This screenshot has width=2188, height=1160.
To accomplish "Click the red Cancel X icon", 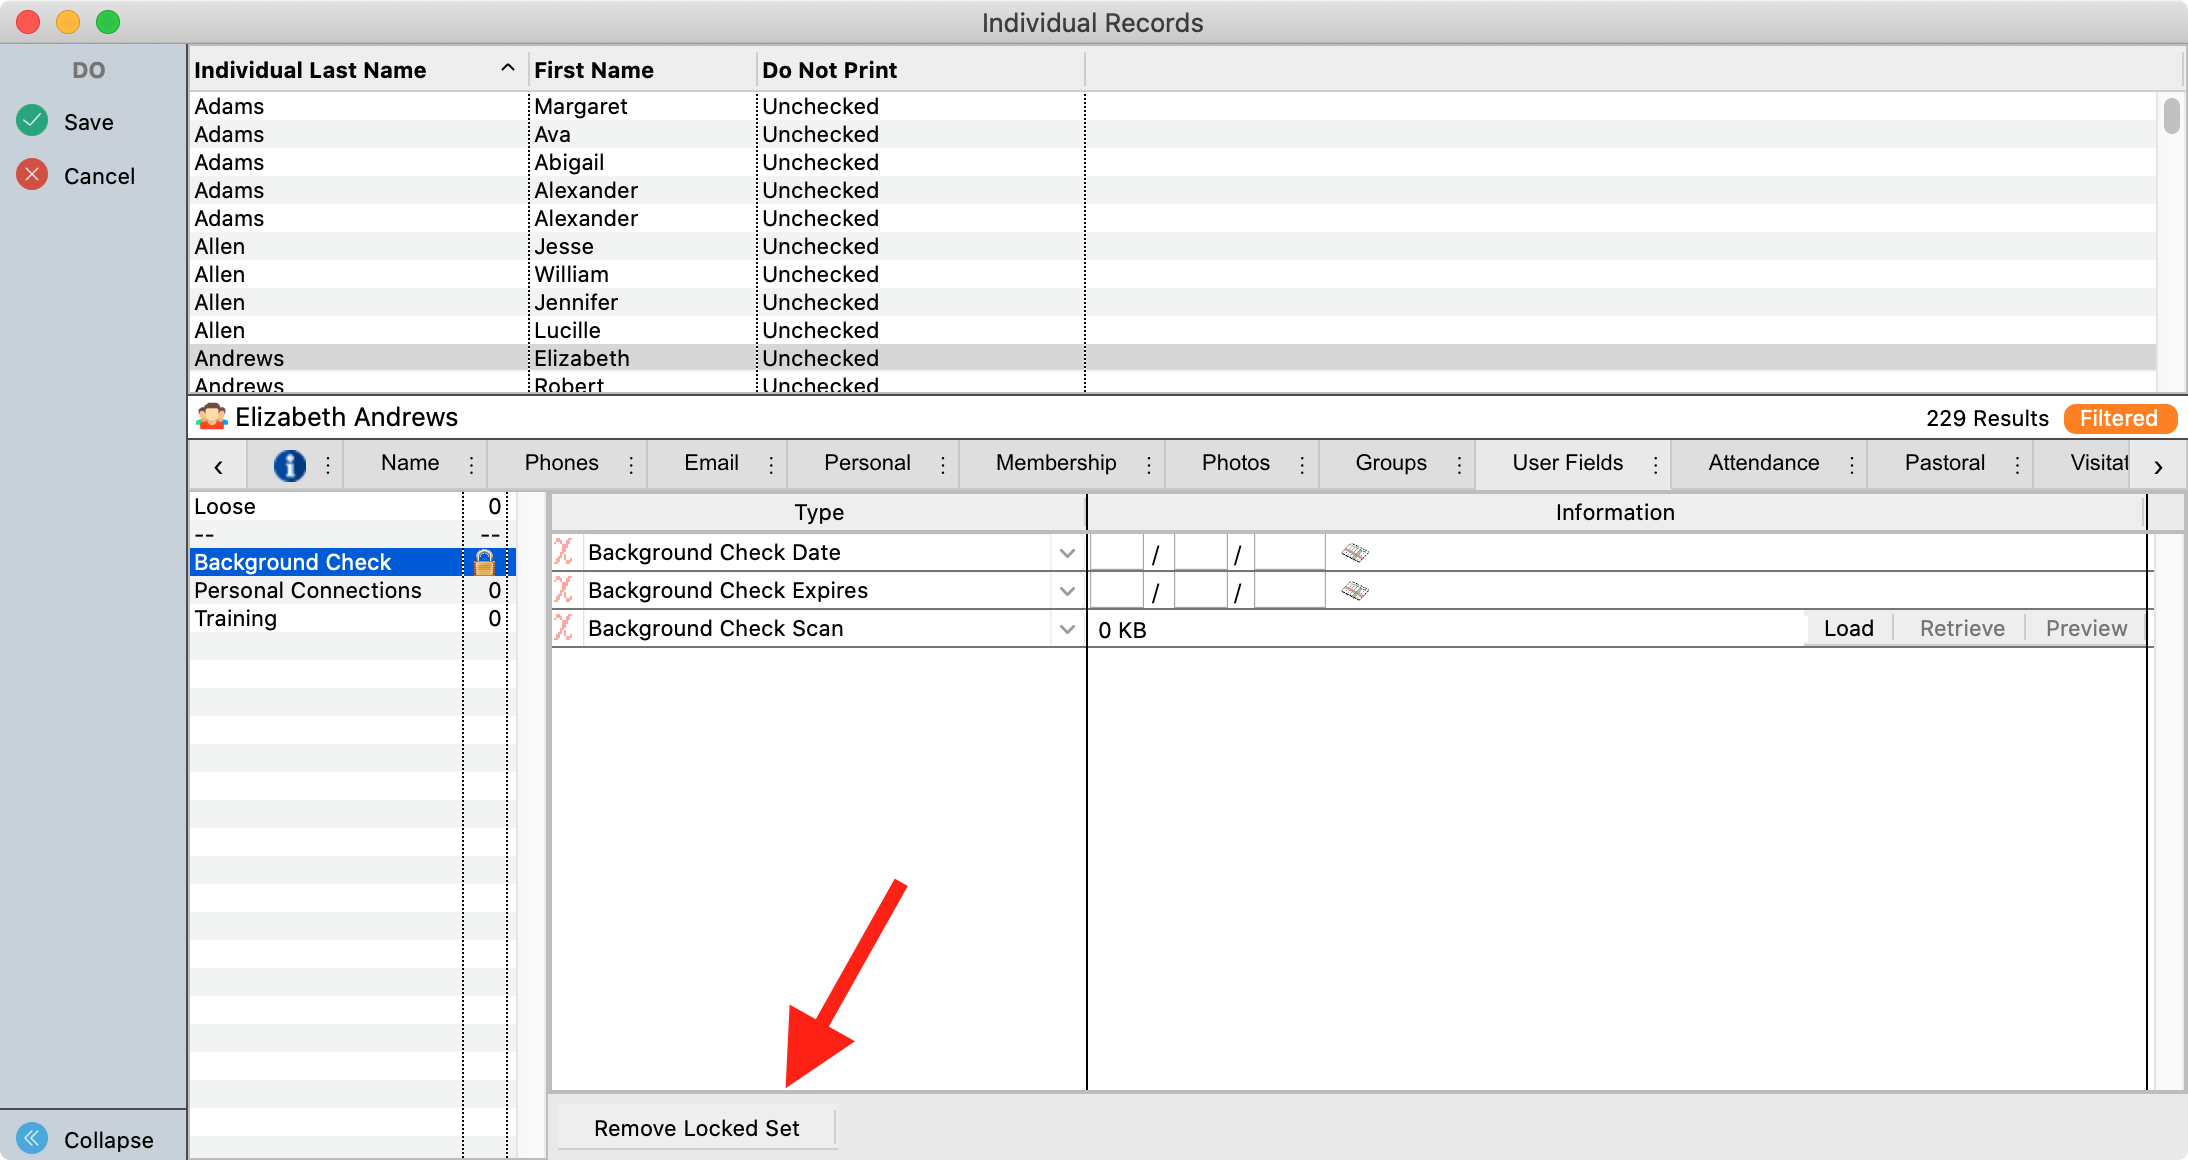I will pos(32,175).
